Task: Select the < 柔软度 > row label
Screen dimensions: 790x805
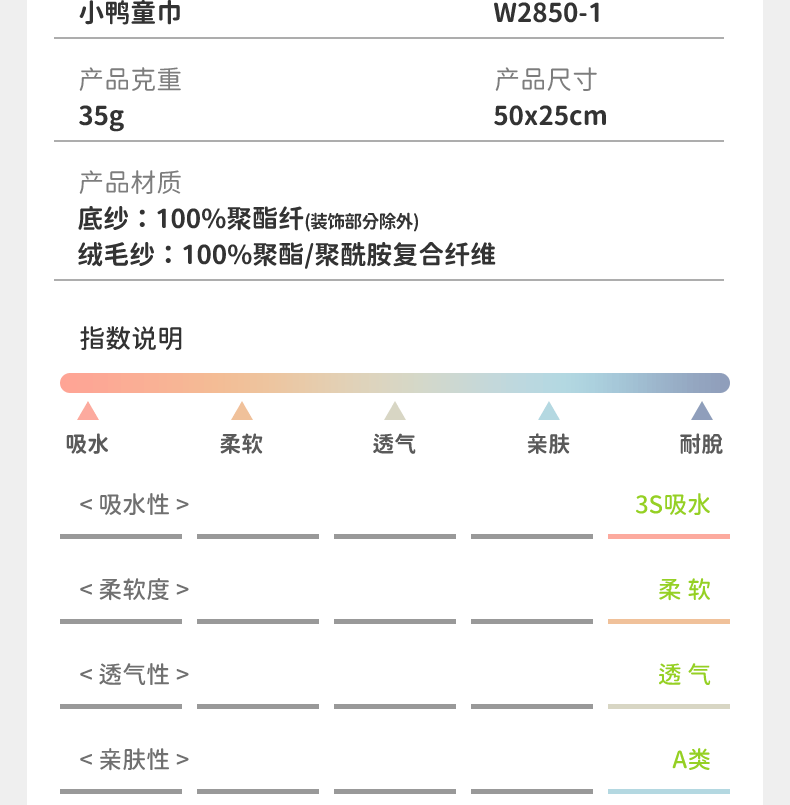Action: click(134, 589)
